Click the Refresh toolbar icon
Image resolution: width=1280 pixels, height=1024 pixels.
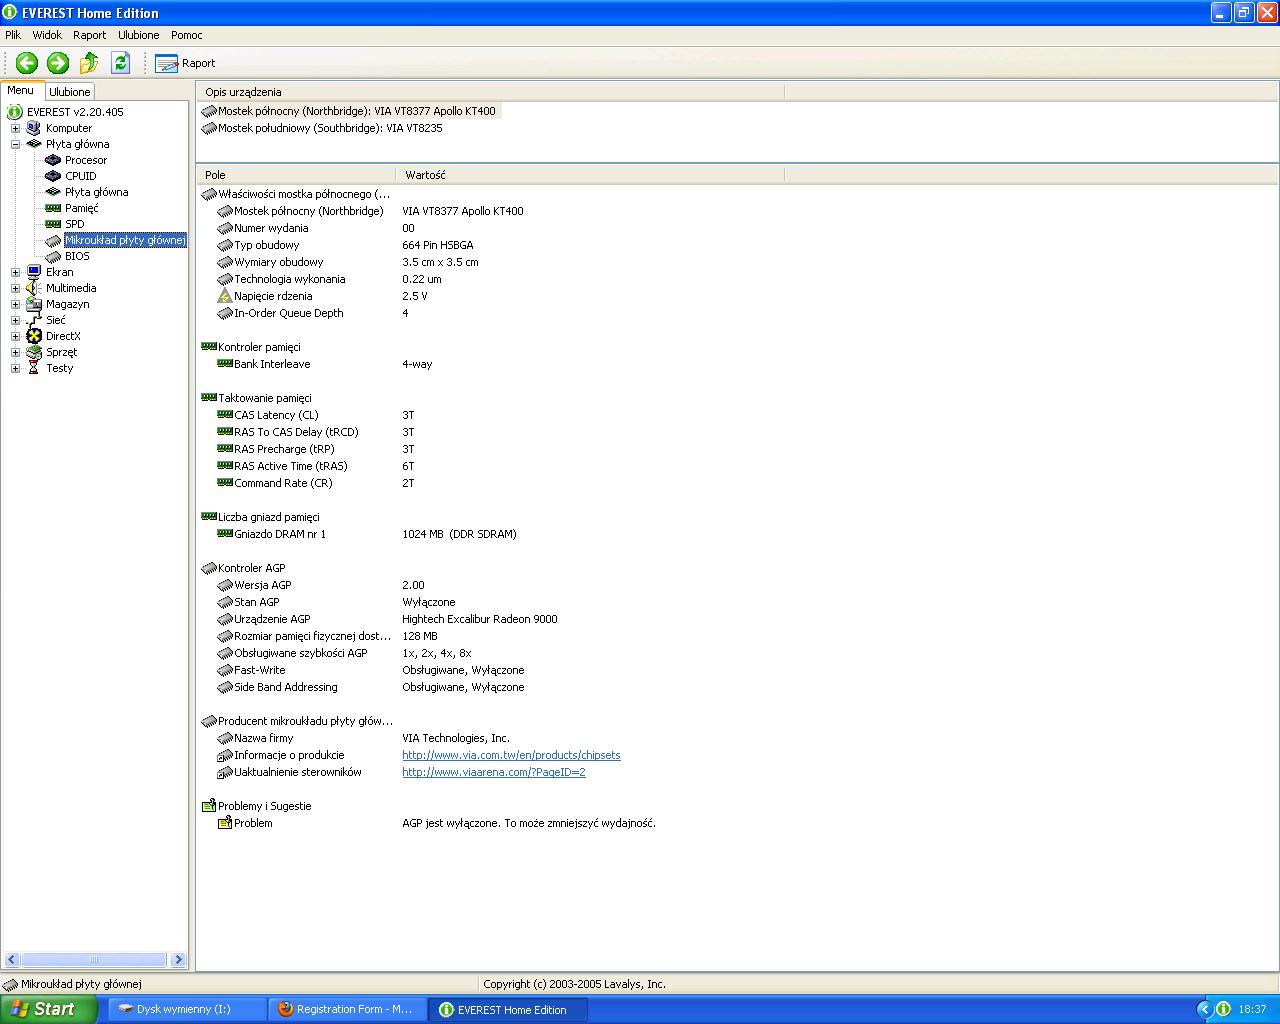tap(121, 63)
